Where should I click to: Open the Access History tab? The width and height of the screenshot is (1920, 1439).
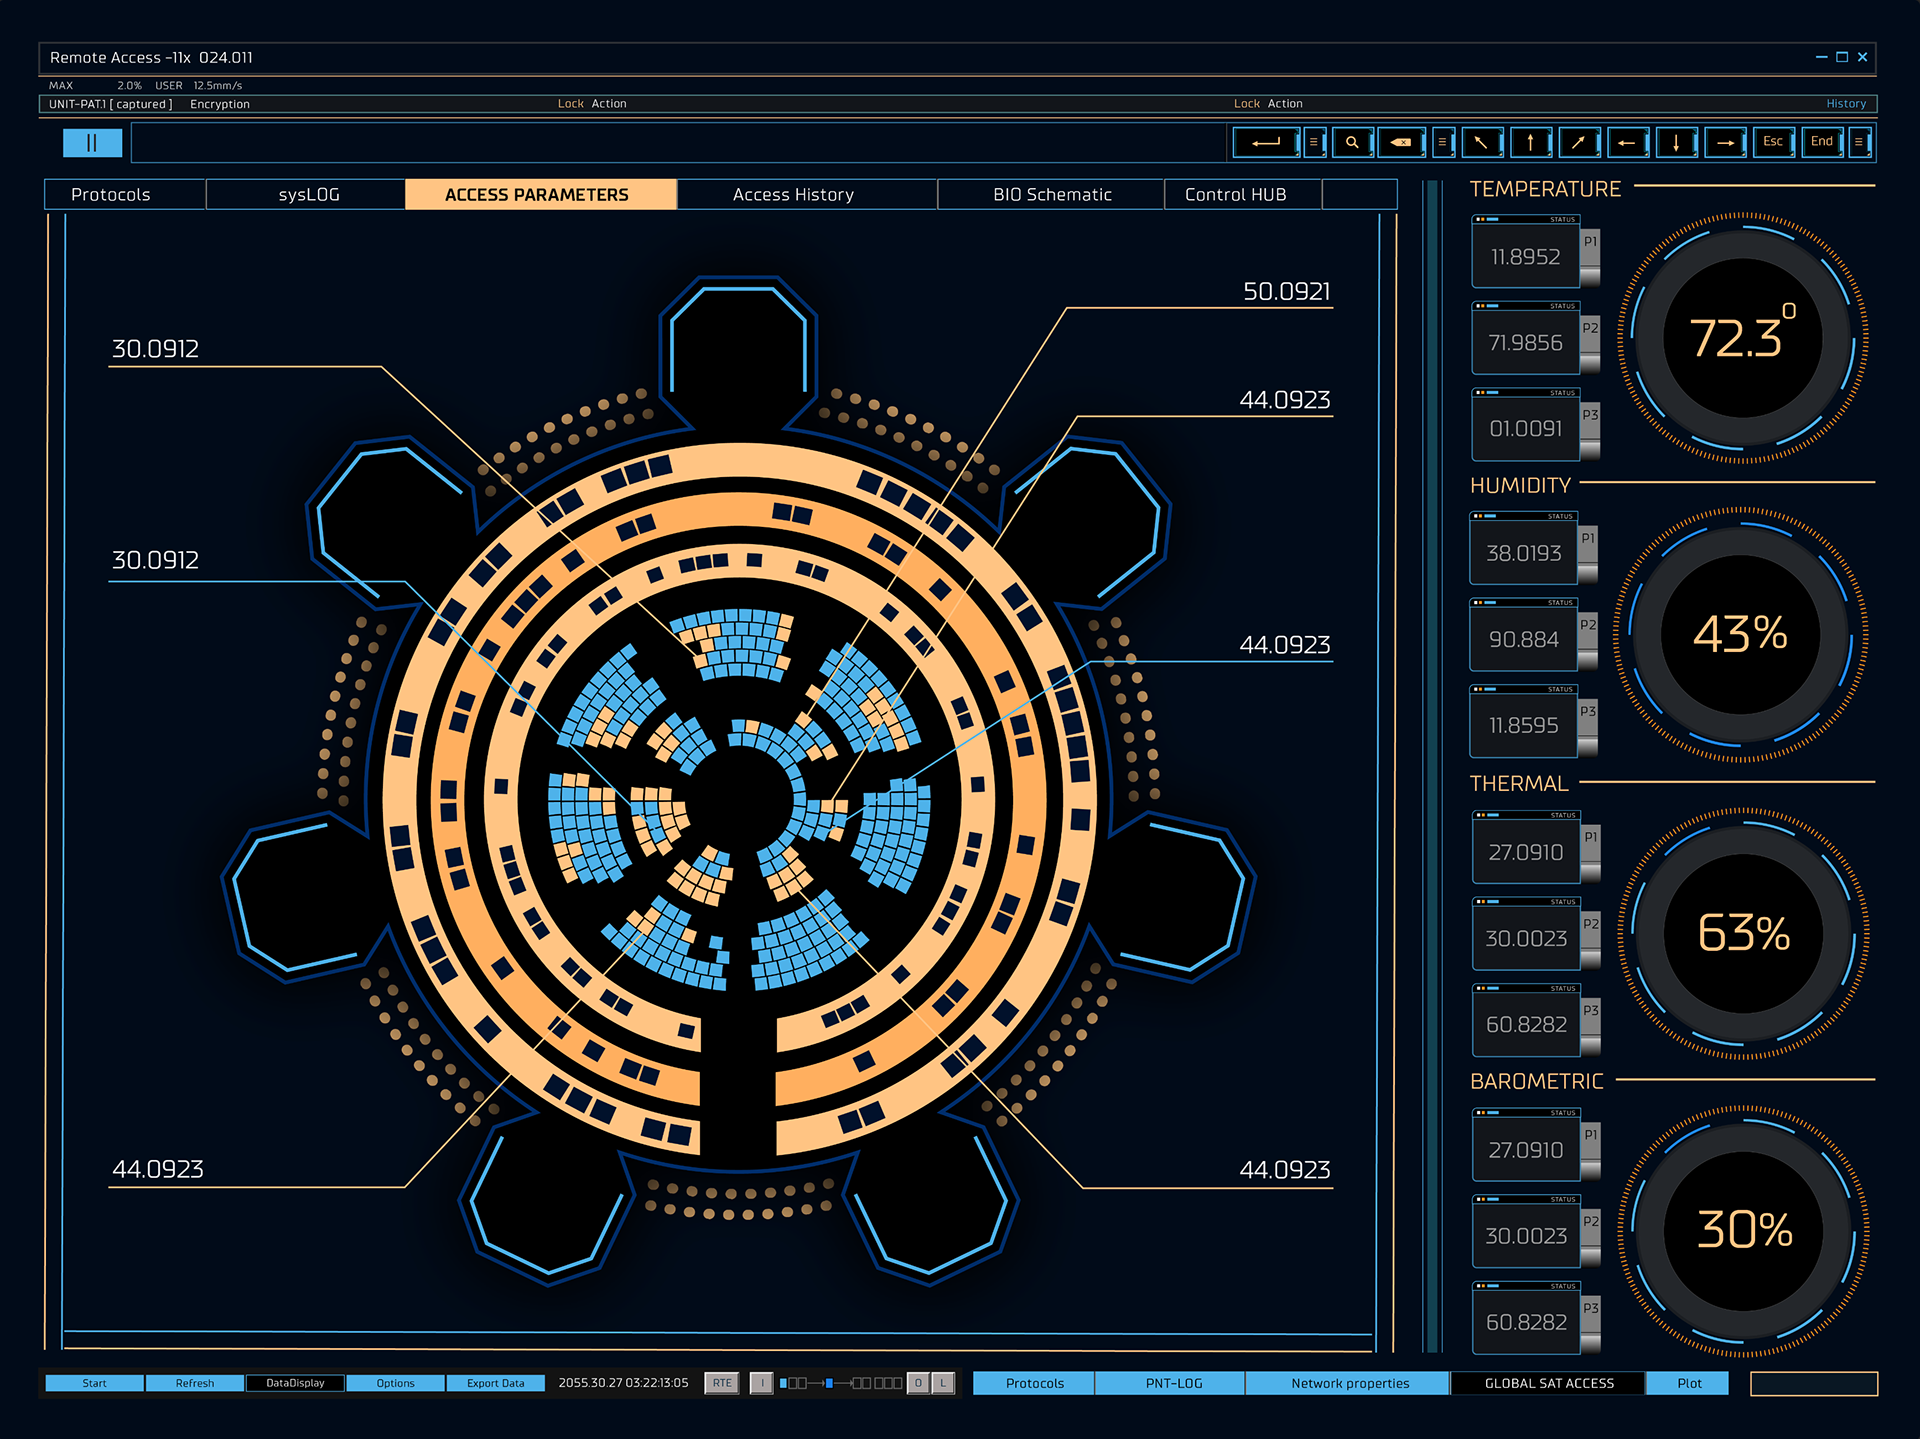pos(793,195)
